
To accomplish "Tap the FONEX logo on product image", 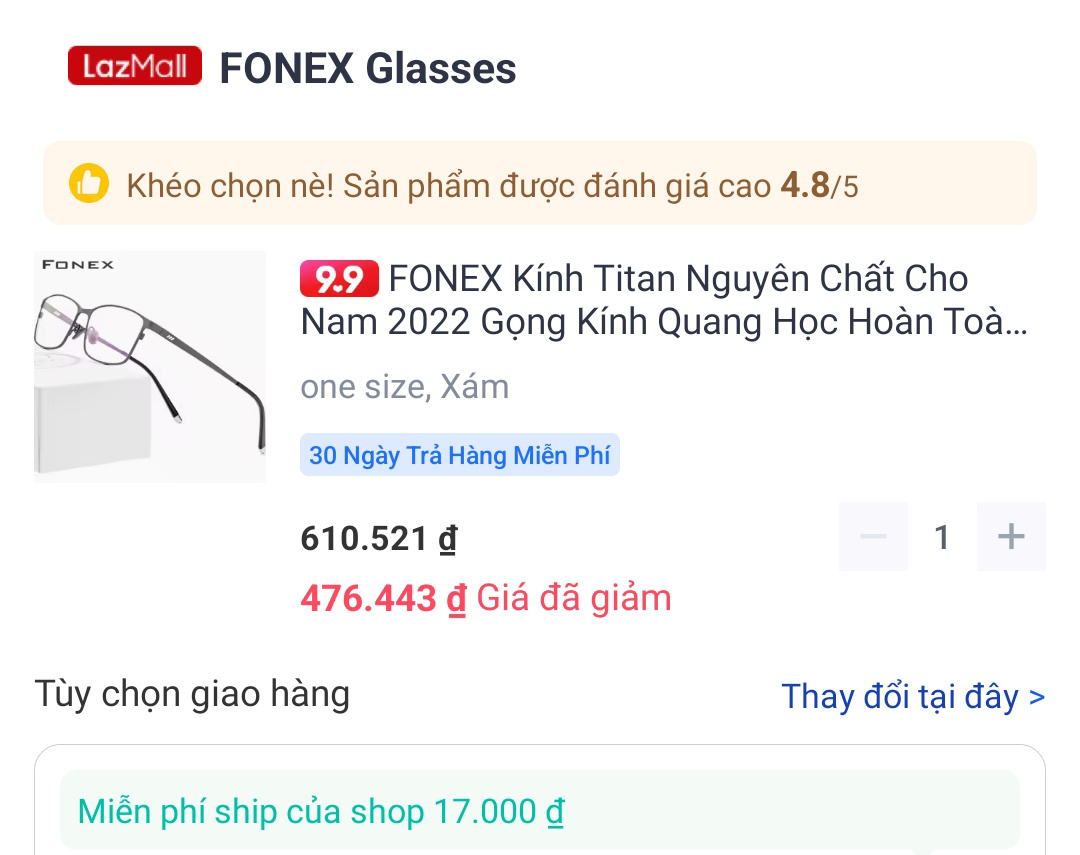I will pos(78,265).
